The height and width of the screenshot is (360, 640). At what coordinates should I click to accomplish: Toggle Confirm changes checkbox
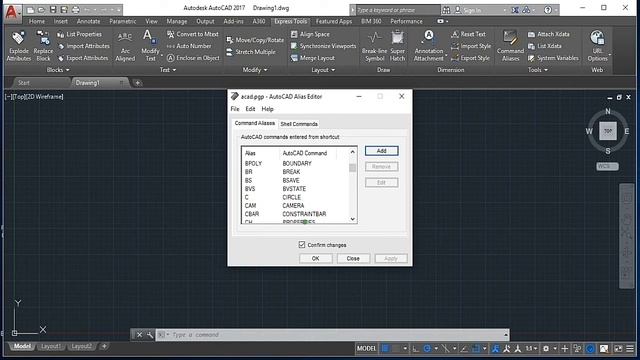(302, 244)
